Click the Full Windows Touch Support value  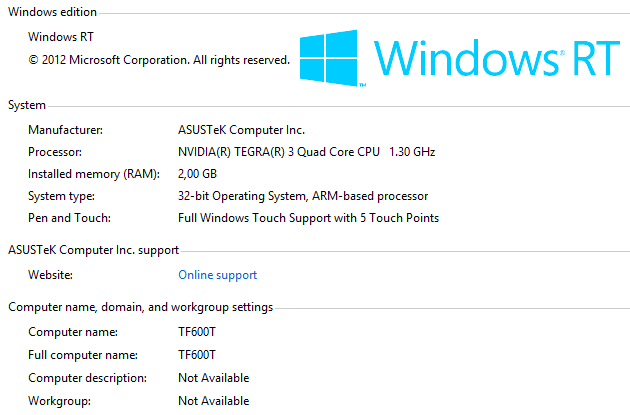click(308, 218)
